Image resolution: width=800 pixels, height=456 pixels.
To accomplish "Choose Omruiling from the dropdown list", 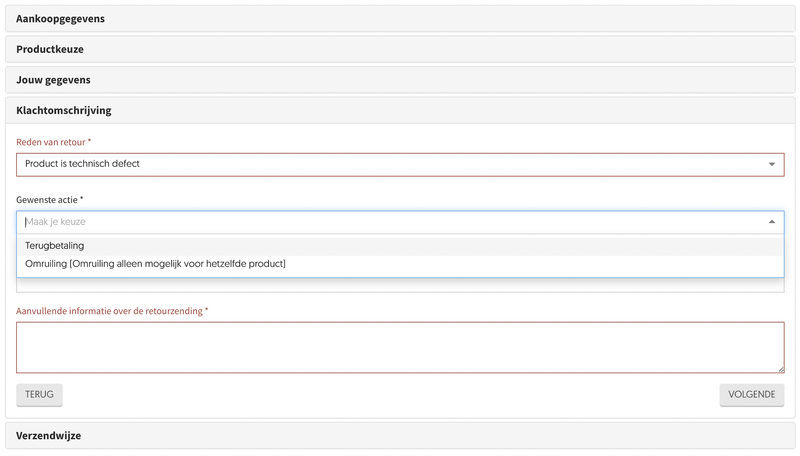I will pos(155,264).
